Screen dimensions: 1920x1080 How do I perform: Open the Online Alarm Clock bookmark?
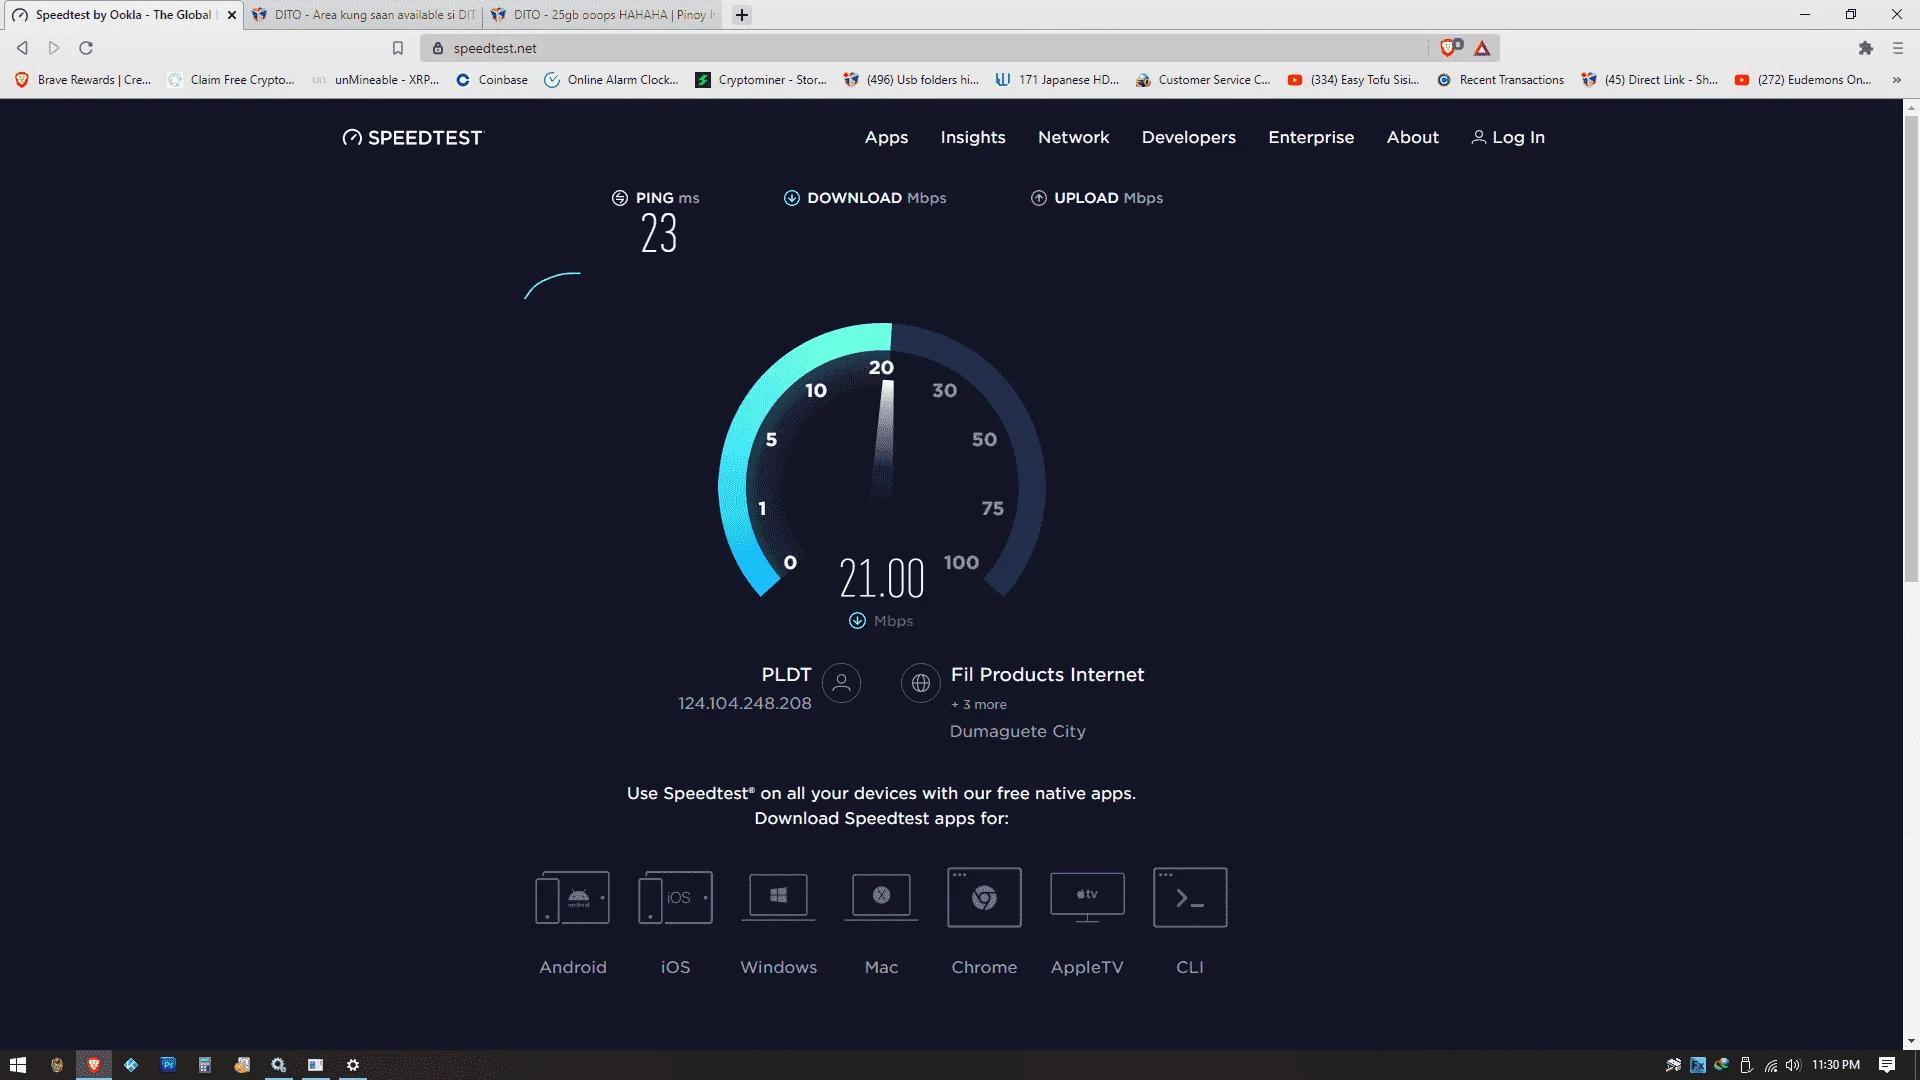pos(611,80)
